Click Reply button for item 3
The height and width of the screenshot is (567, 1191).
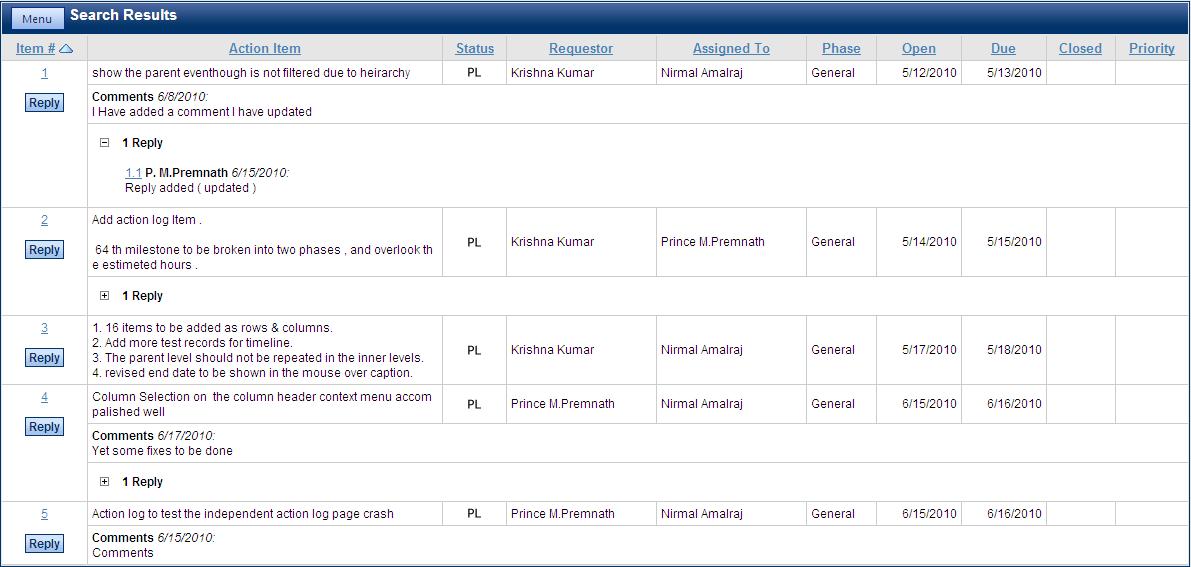[x=44, y=358]
